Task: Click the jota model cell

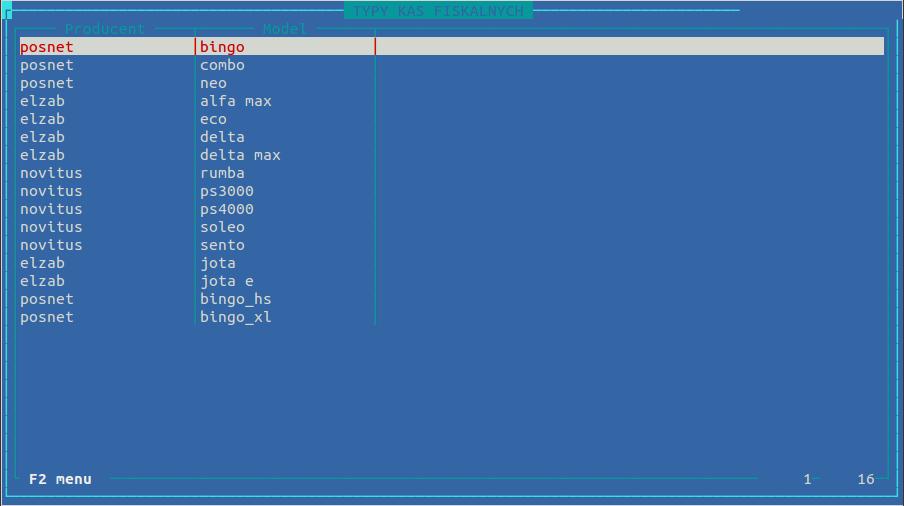Action: (x=217, y=263)
